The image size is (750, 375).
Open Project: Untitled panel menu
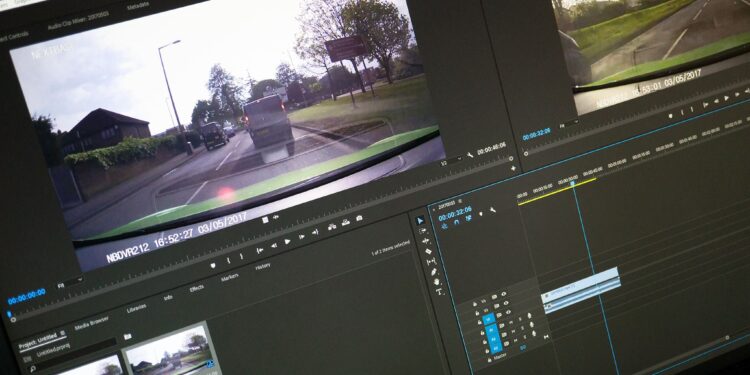coord(63,333)
